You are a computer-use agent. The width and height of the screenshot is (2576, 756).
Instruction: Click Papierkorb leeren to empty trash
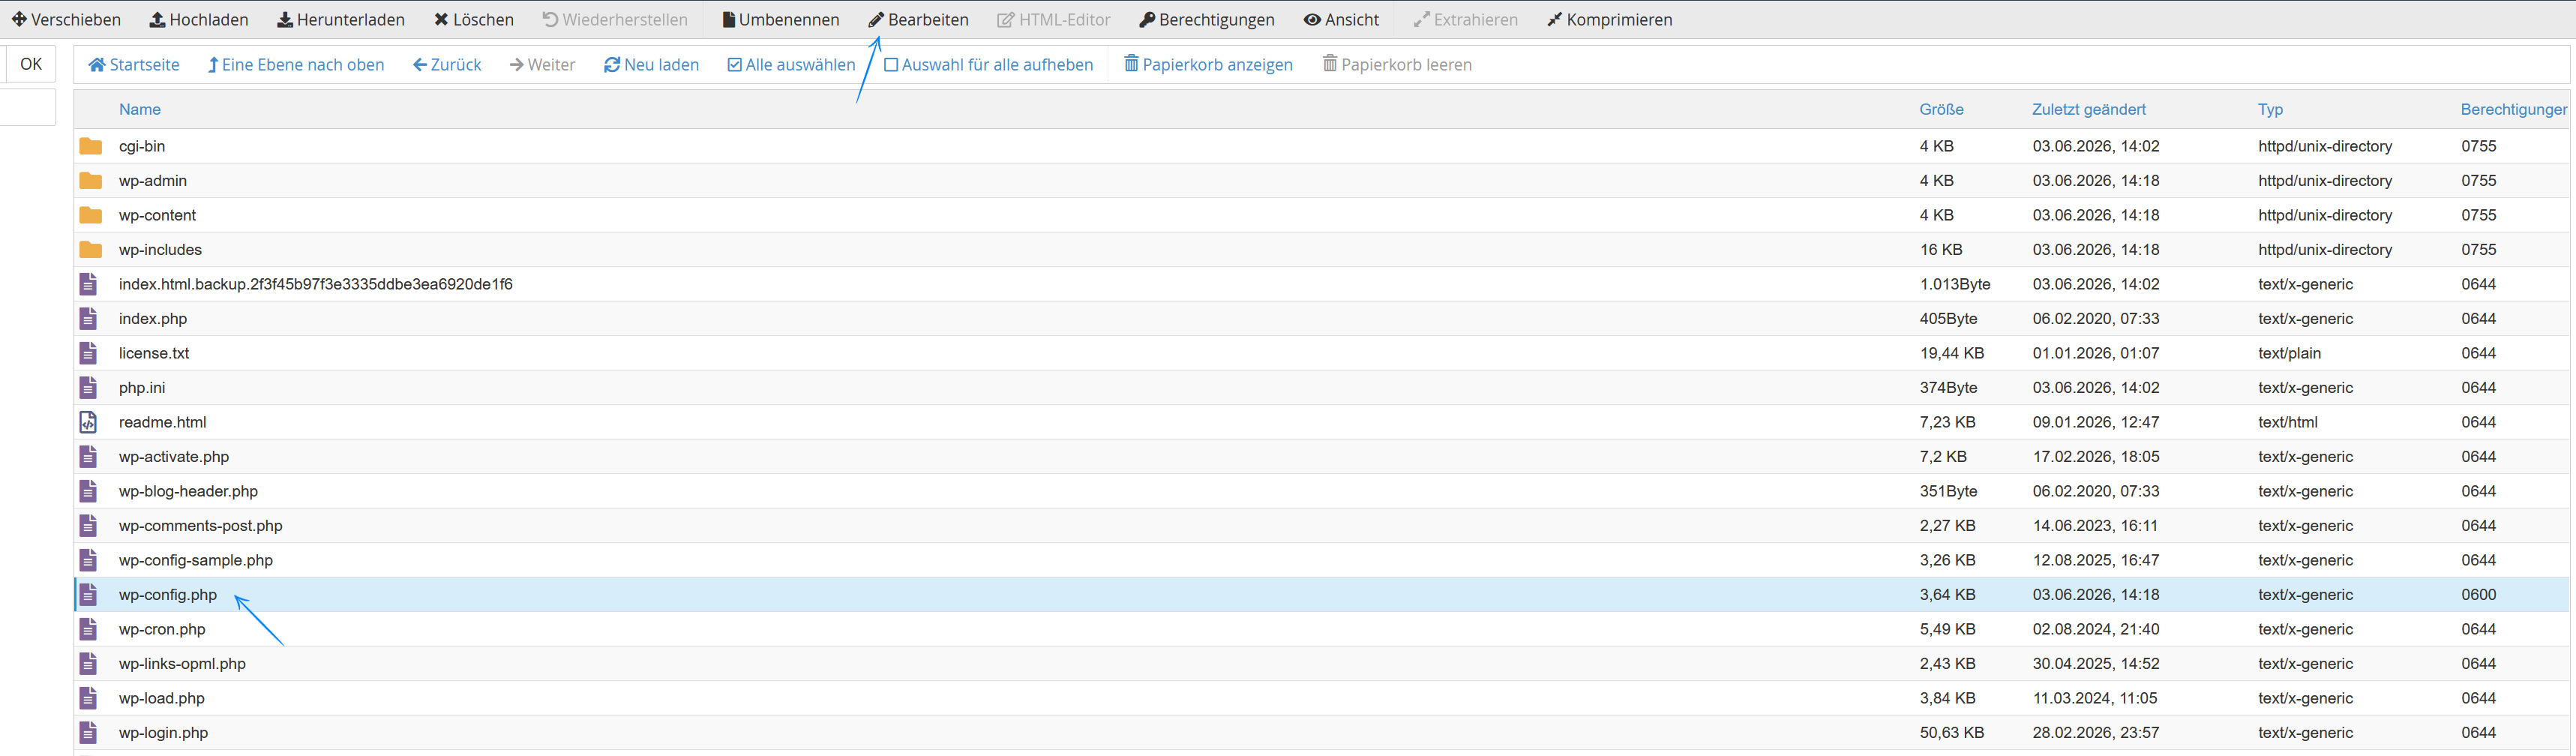[1397, 65]
